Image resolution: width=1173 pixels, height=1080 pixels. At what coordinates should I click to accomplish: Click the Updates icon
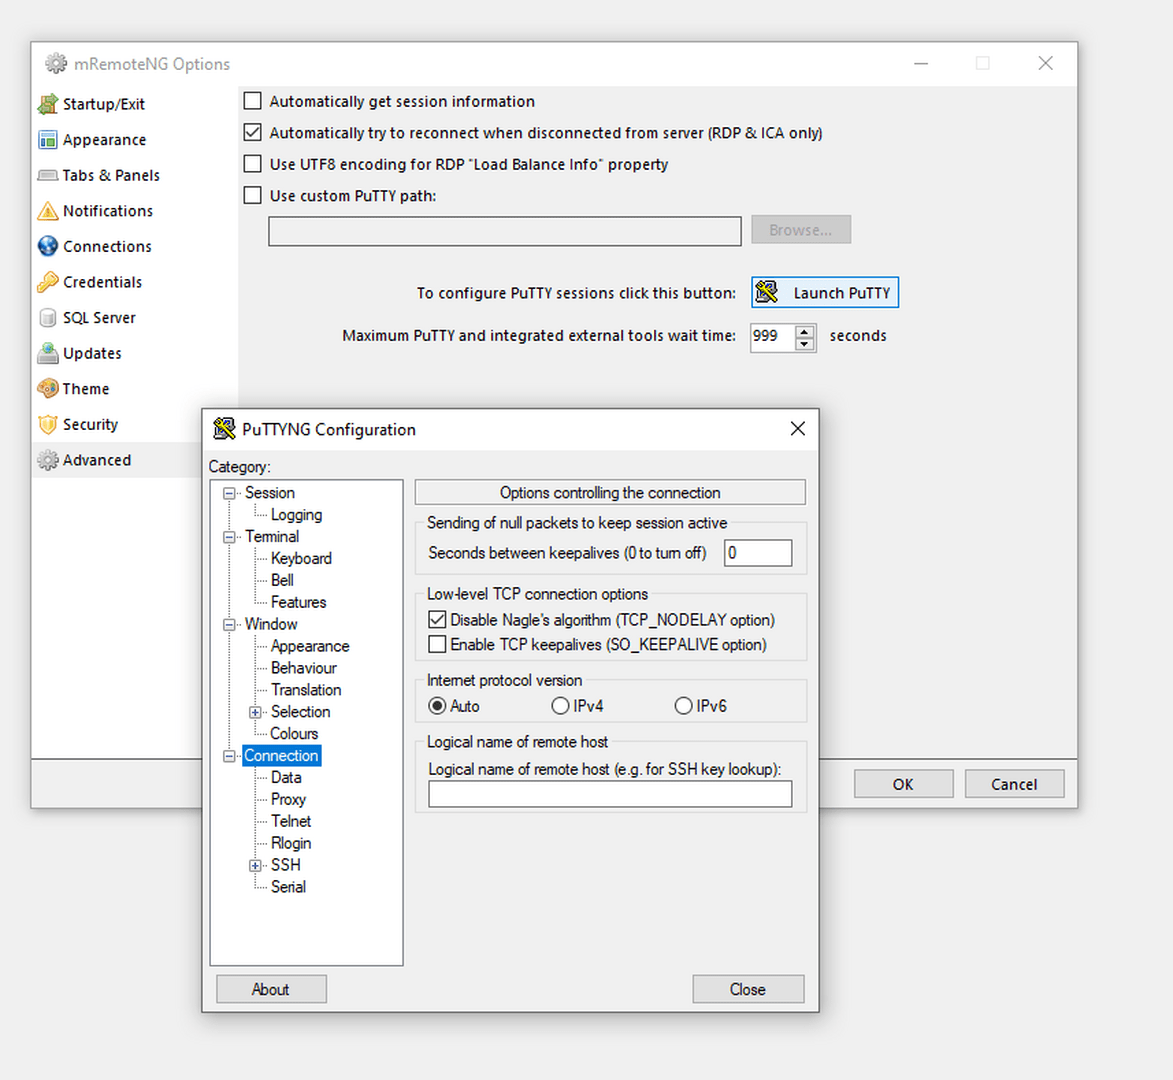tap(48, 353)
